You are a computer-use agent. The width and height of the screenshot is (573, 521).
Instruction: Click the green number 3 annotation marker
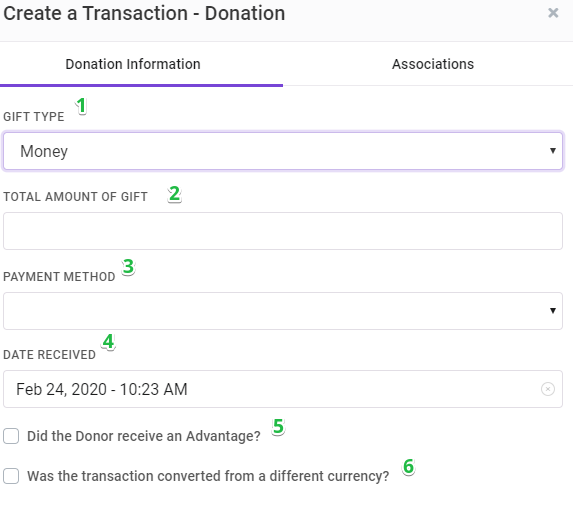point(128,267)
